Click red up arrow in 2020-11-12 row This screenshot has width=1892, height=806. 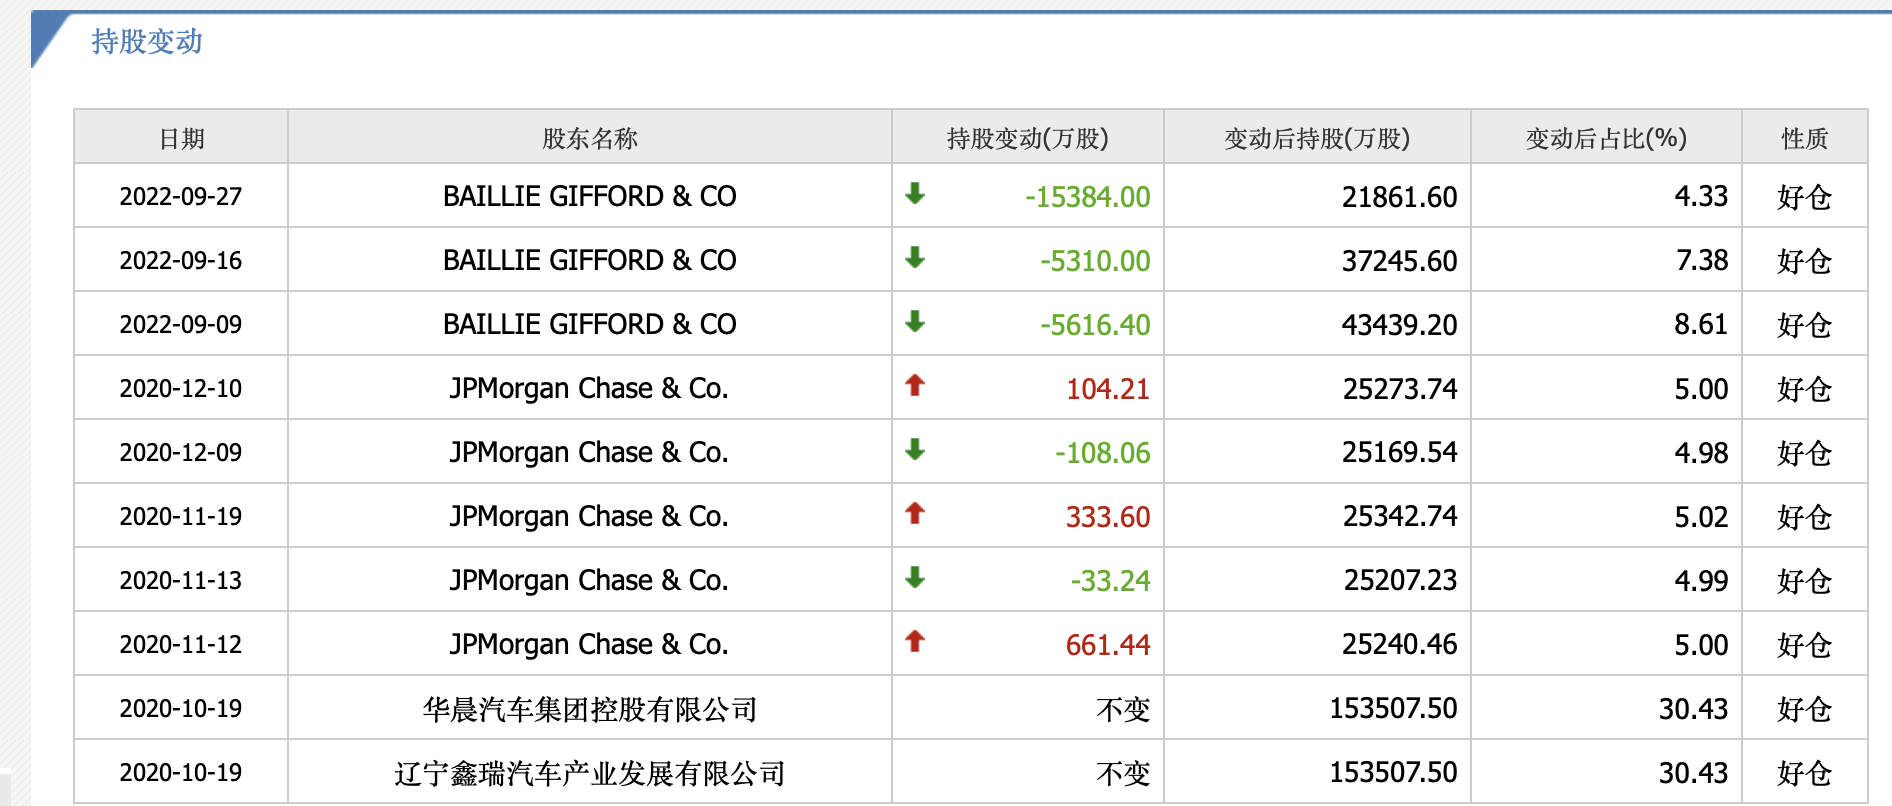click(x=914, y=641)
